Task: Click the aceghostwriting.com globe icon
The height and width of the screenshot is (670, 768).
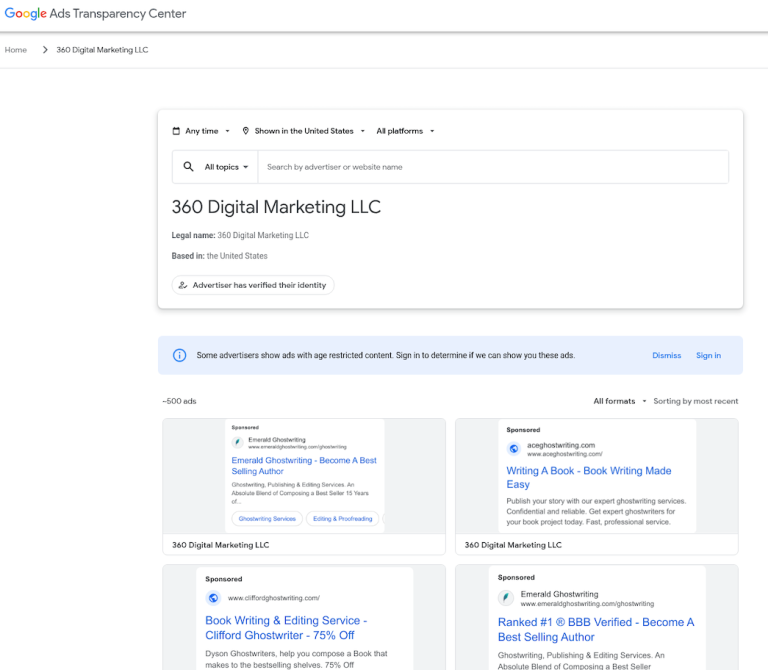Action: click(514, 448)
